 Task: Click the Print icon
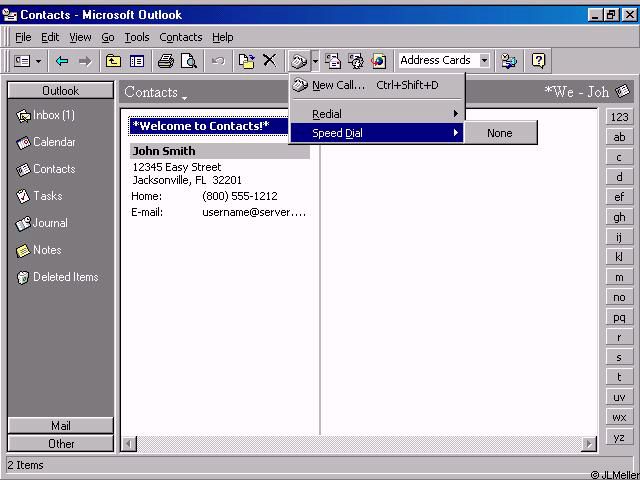tap(166, 61)
